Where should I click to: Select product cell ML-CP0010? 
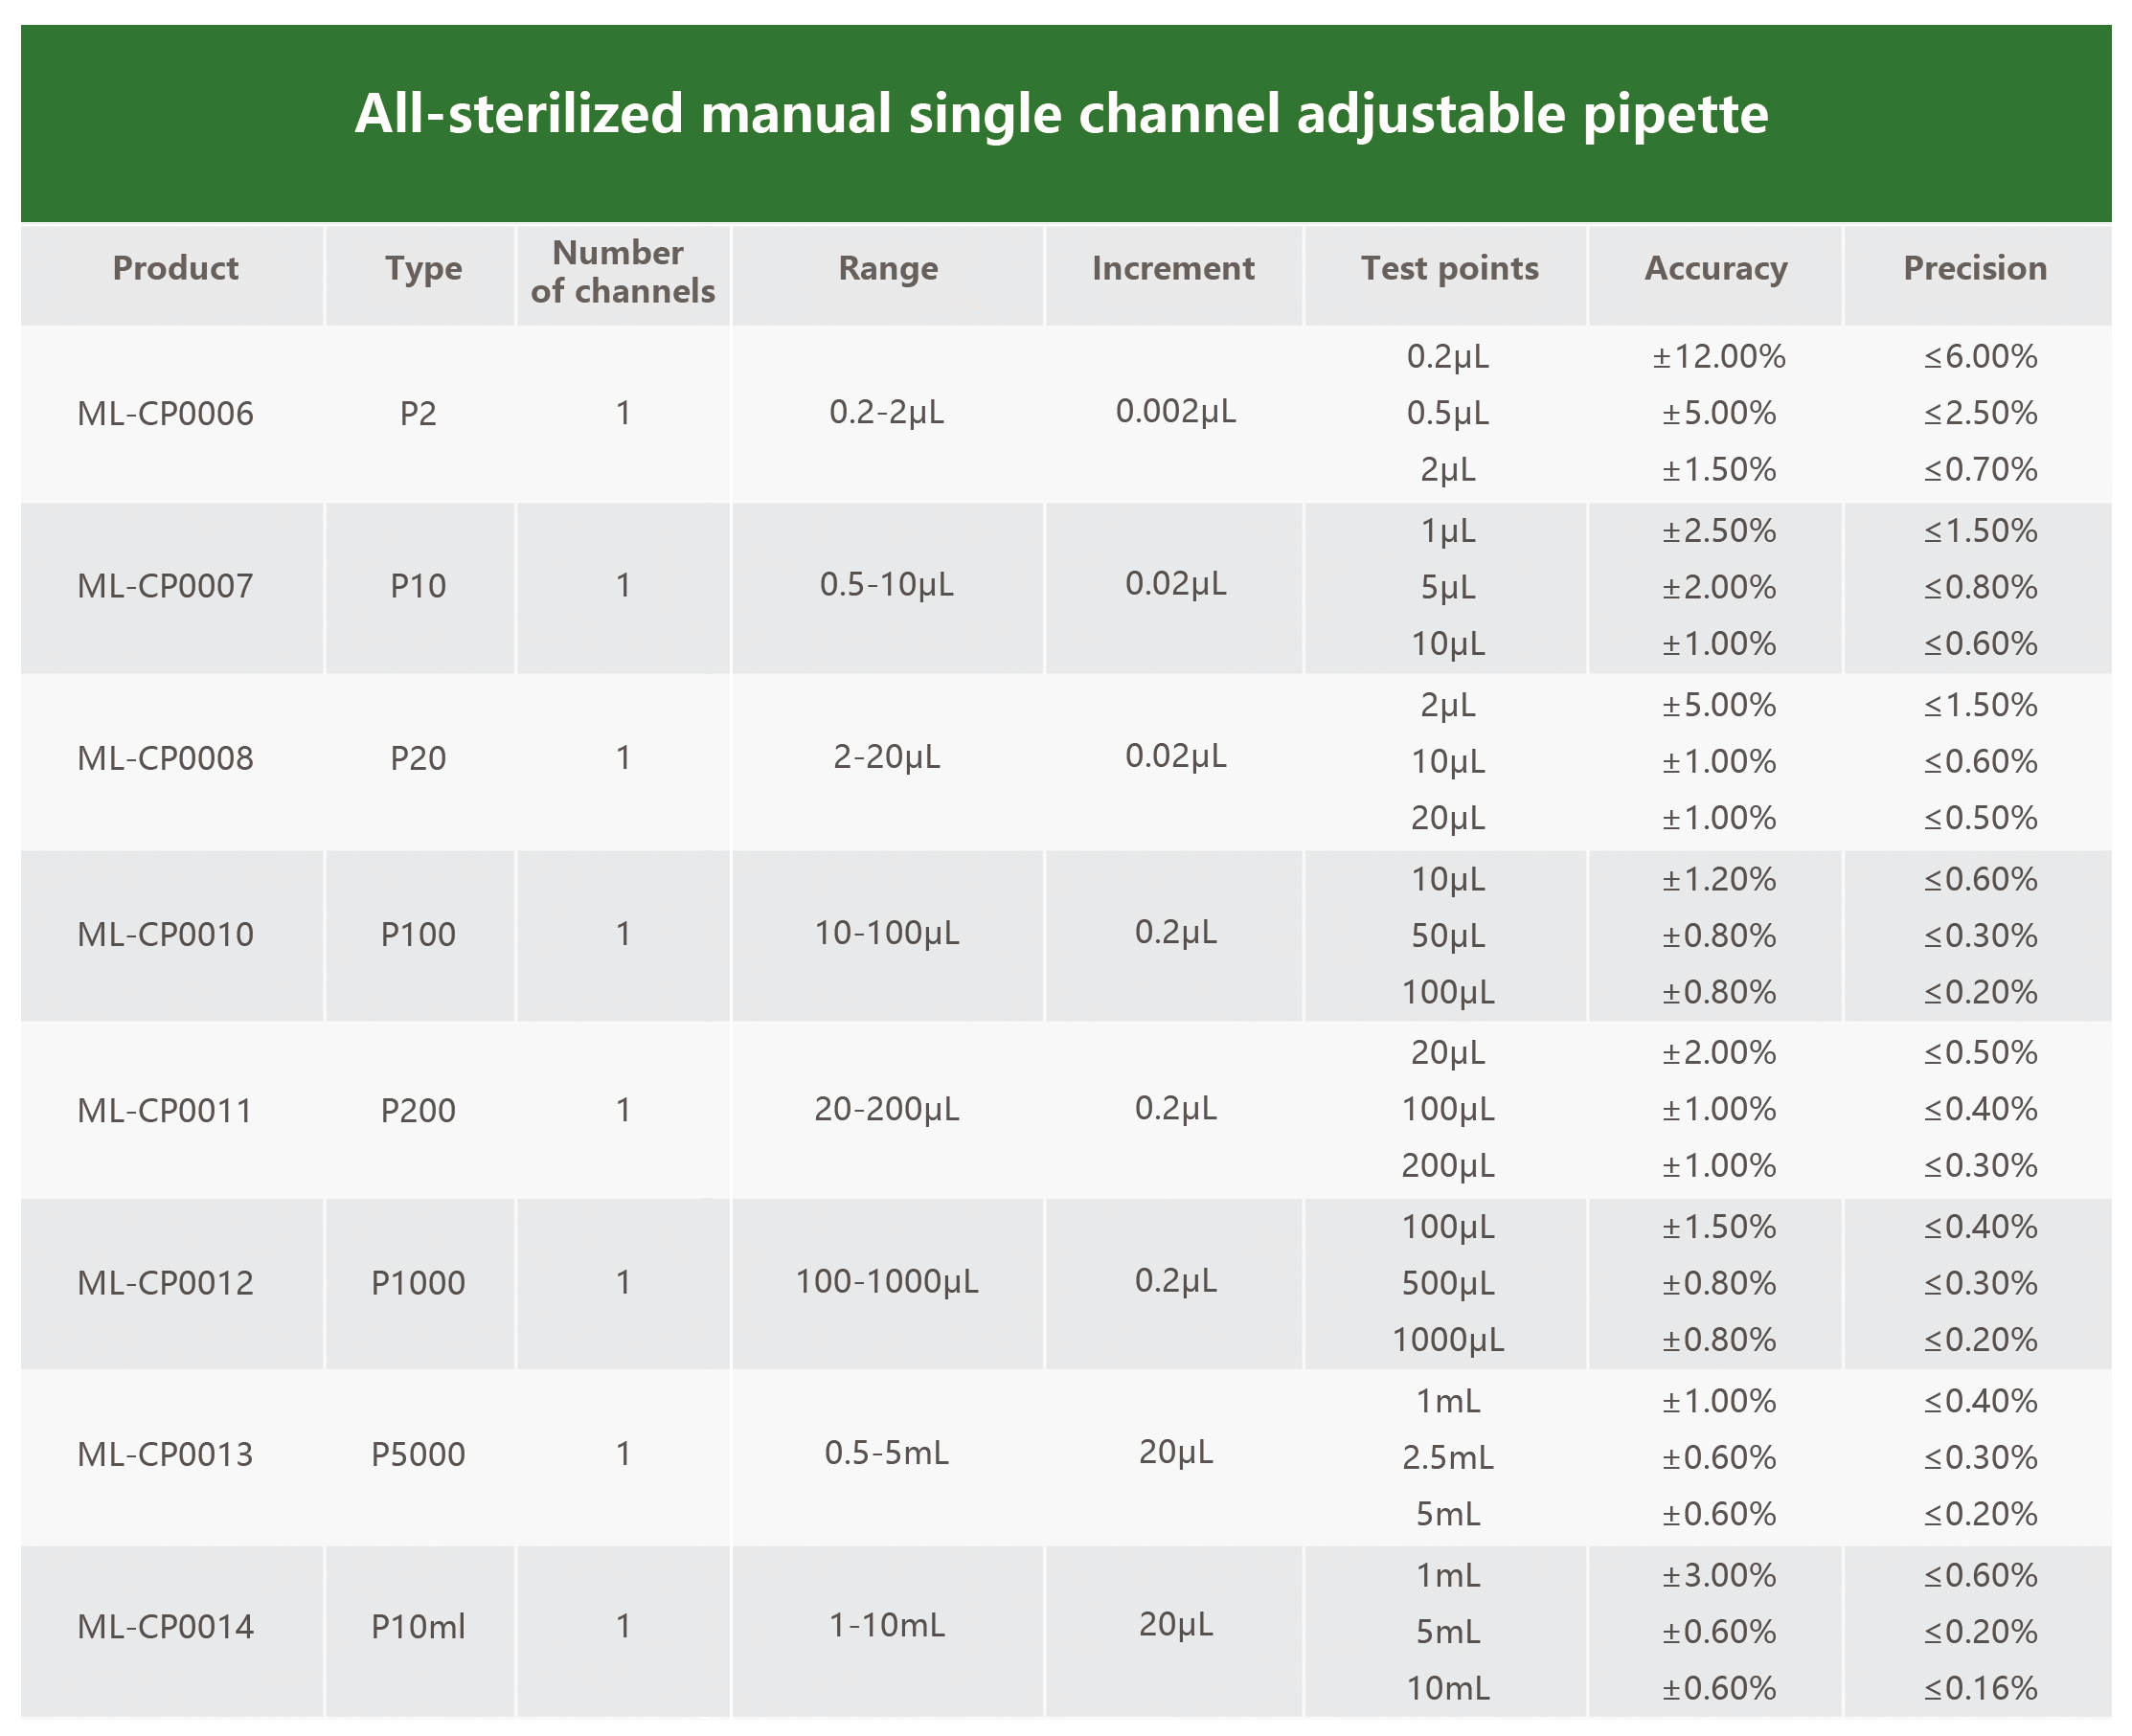pos(166,935)
